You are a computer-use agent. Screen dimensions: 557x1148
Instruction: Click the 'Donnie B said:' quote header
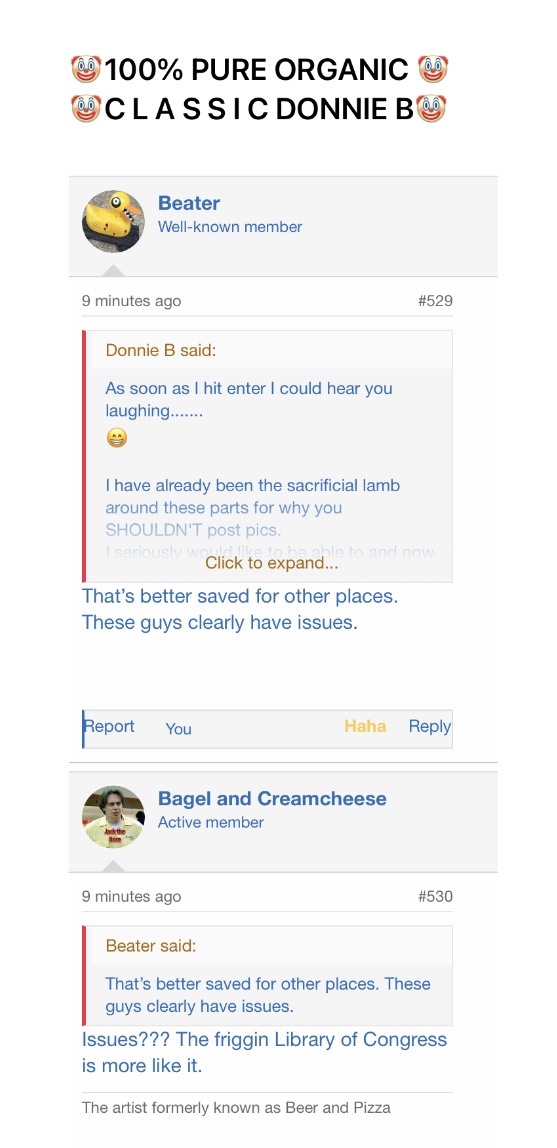[x=161, y=350]
